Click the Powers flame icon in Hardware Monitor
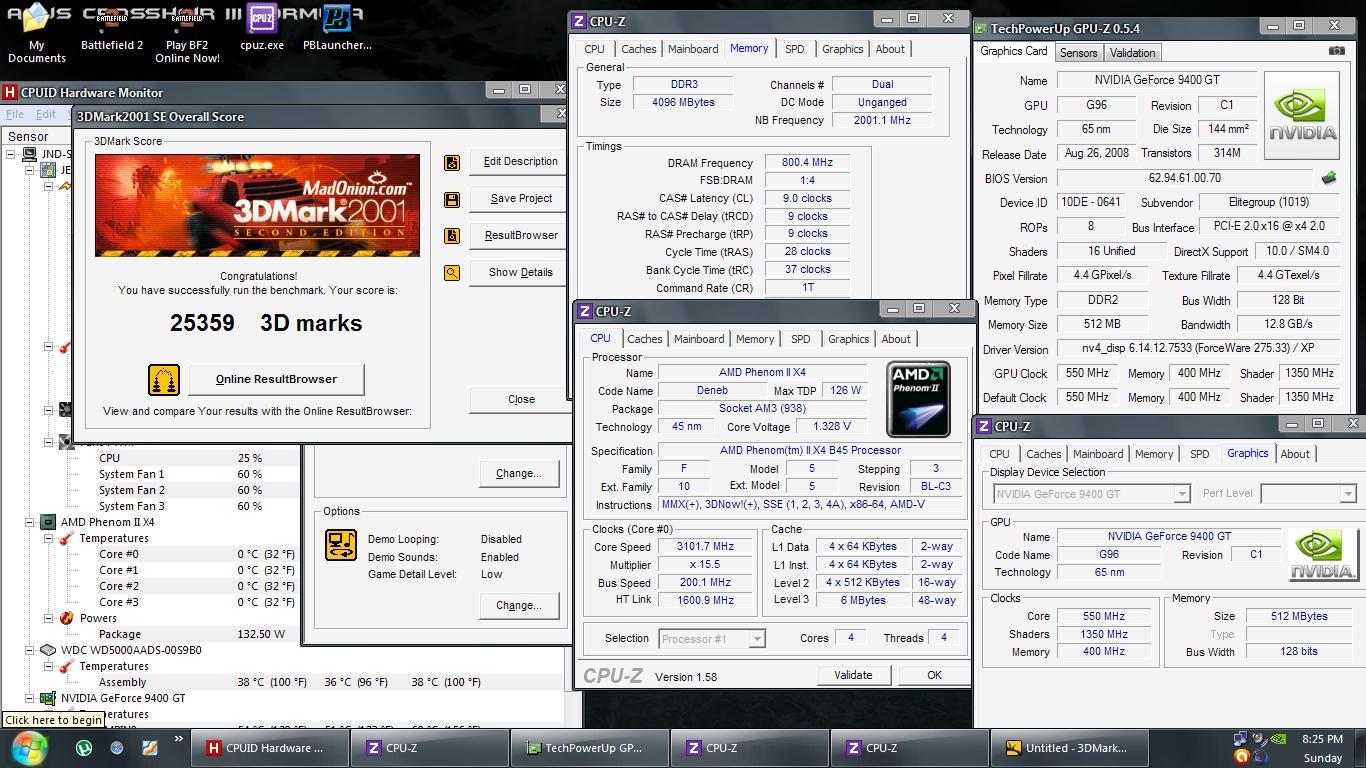1366x768 pixels. coord(66,618)
